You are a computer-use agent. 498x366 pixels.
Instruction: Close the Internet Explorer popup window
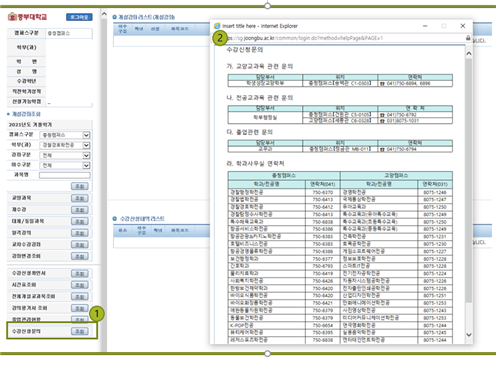463,26
